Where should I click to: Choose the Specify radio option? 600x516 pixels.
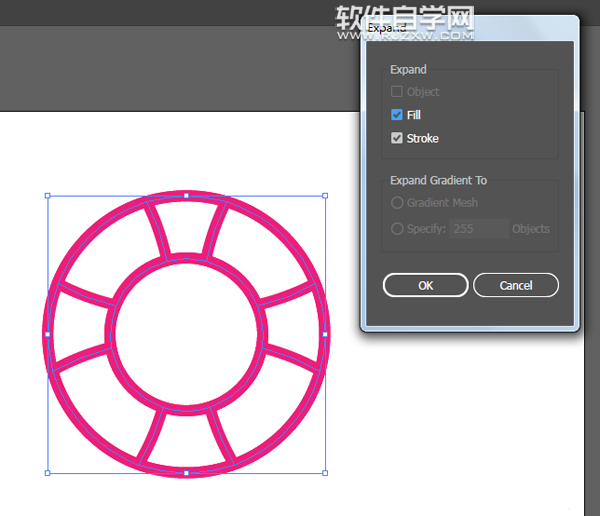click(x=397, y=228)
